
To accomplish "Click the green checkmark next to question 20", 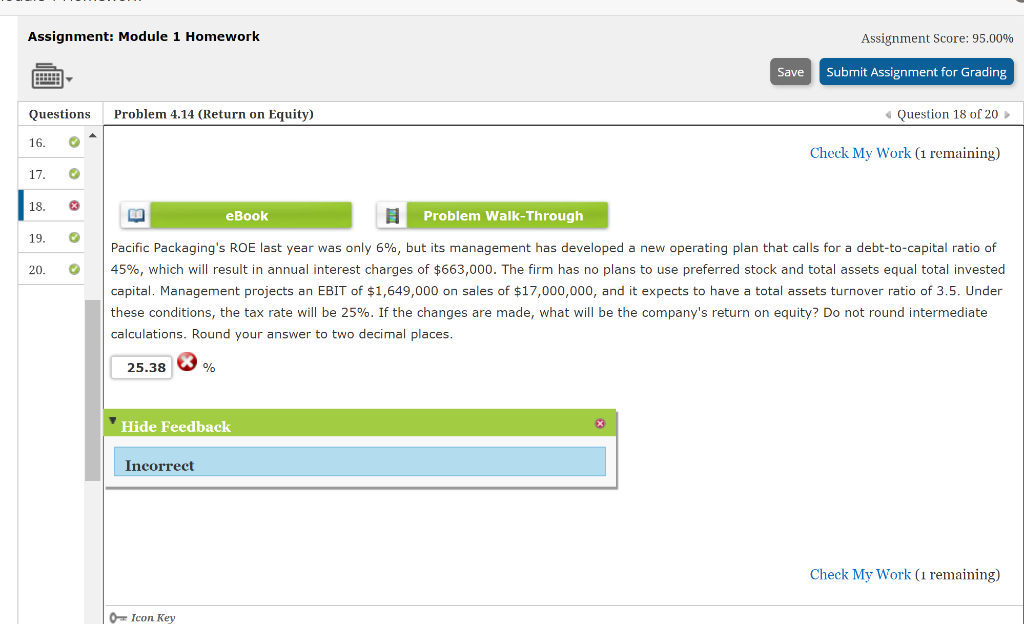I will 73,268.
